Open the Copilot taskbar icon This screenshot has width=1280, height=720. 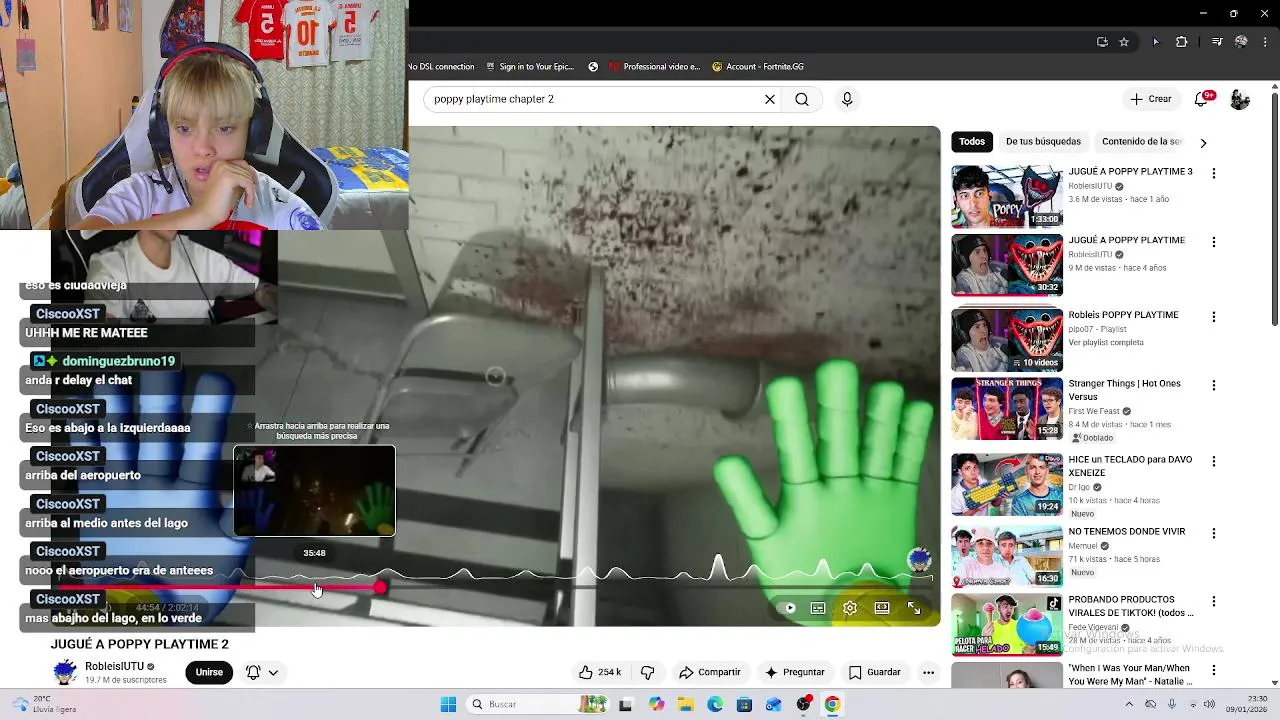coord(656,704)
